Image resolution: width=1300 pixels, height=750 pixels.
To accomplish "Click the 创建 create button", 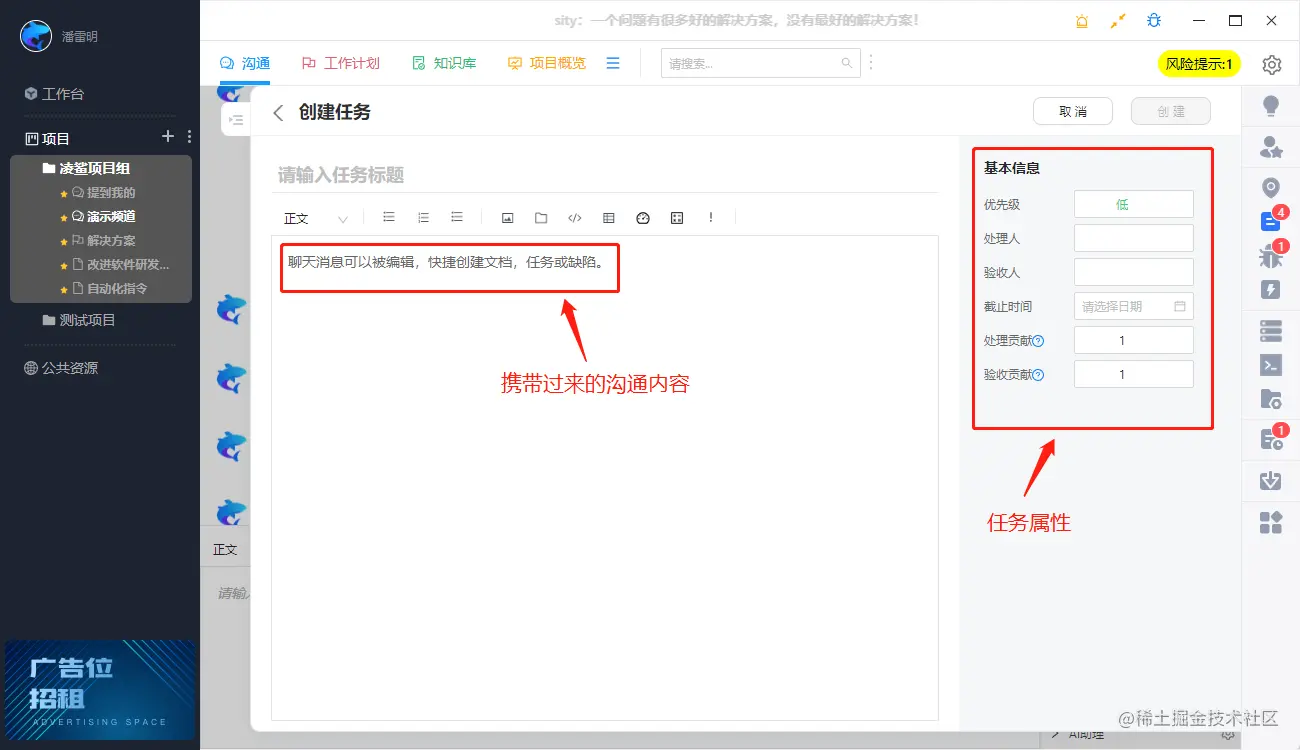I will (1171, 111).
